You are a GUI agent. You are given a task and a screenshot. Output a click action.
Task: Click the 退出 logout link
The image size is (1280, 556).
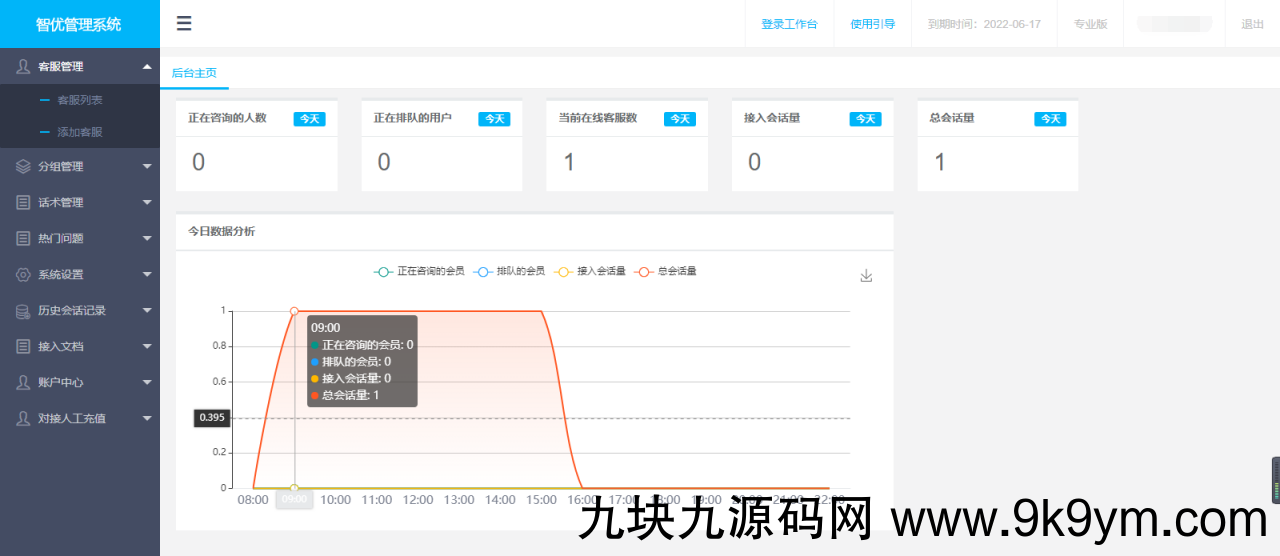pos(1252,24)
